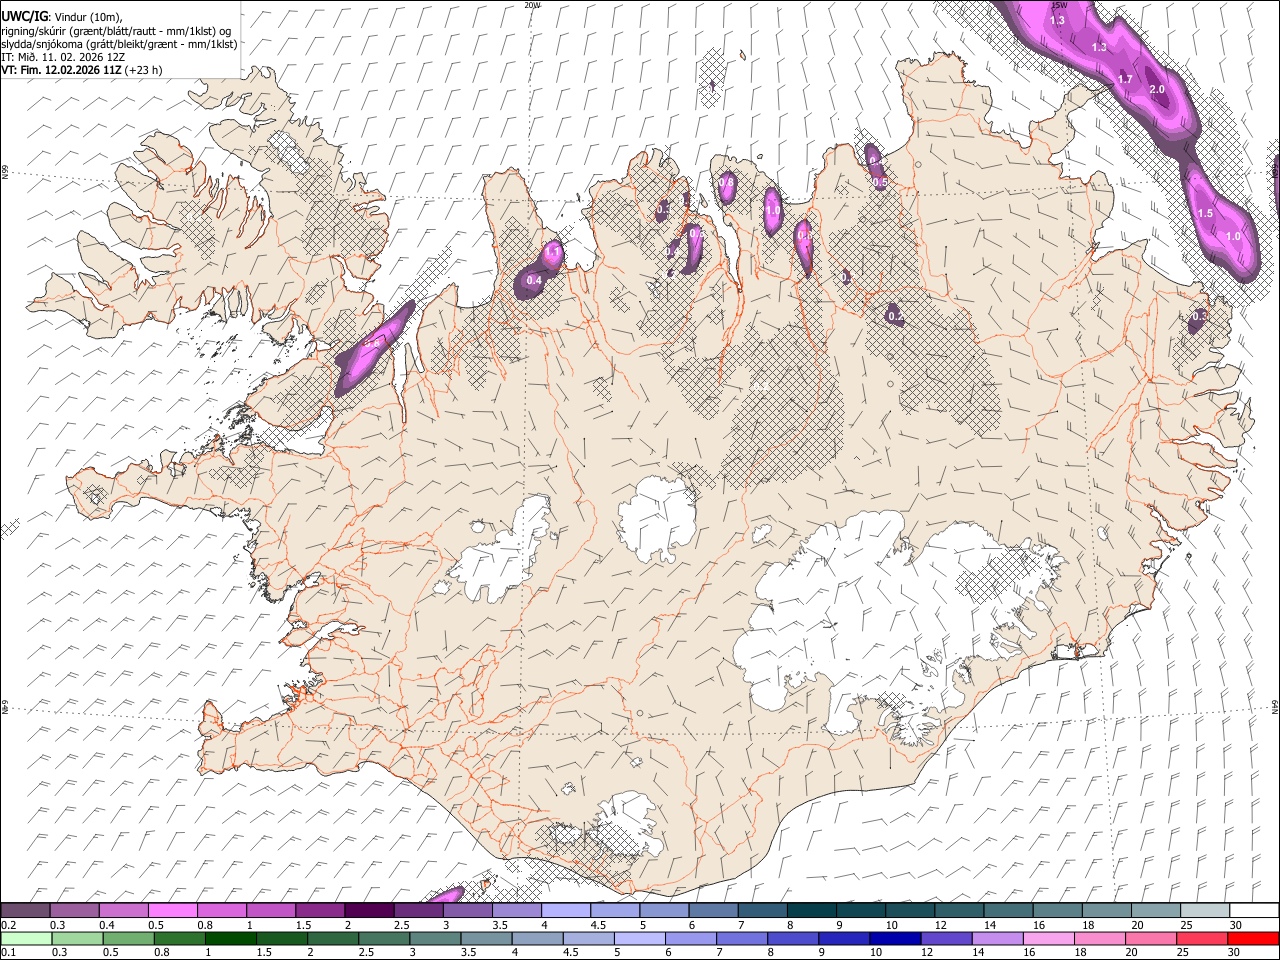
Task: Pick the 2.5 swatch in the lower legend row
Action: pyautogui.click(x=384, y=938)
